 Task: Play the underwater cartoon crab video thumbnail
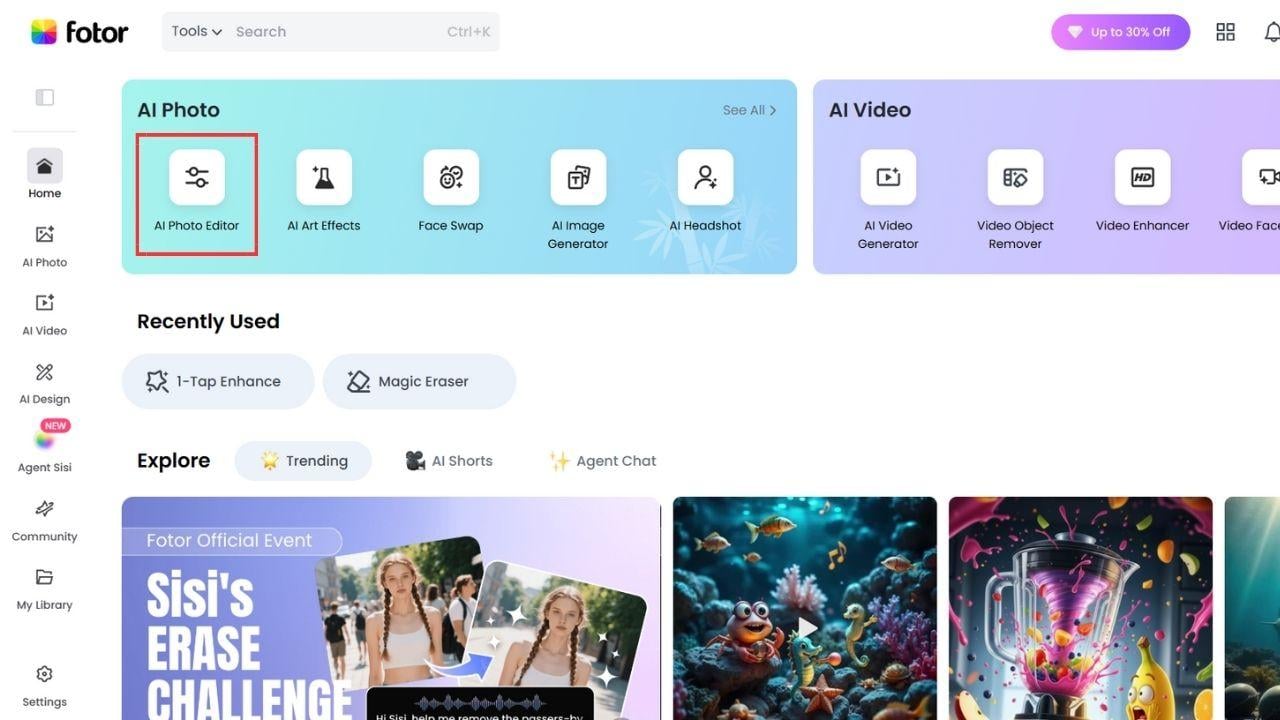click(805, 628)
